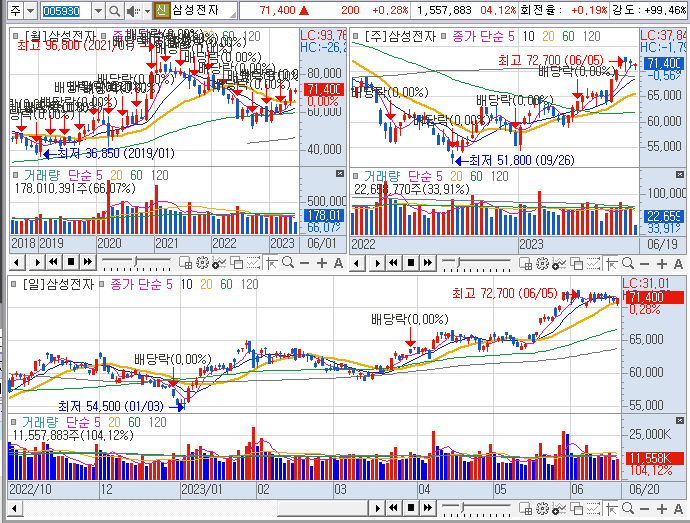Click scroll-left arrow on monthly chart toolbar
The height and width of the screenshot is (523, 690).
click(17, 263)
